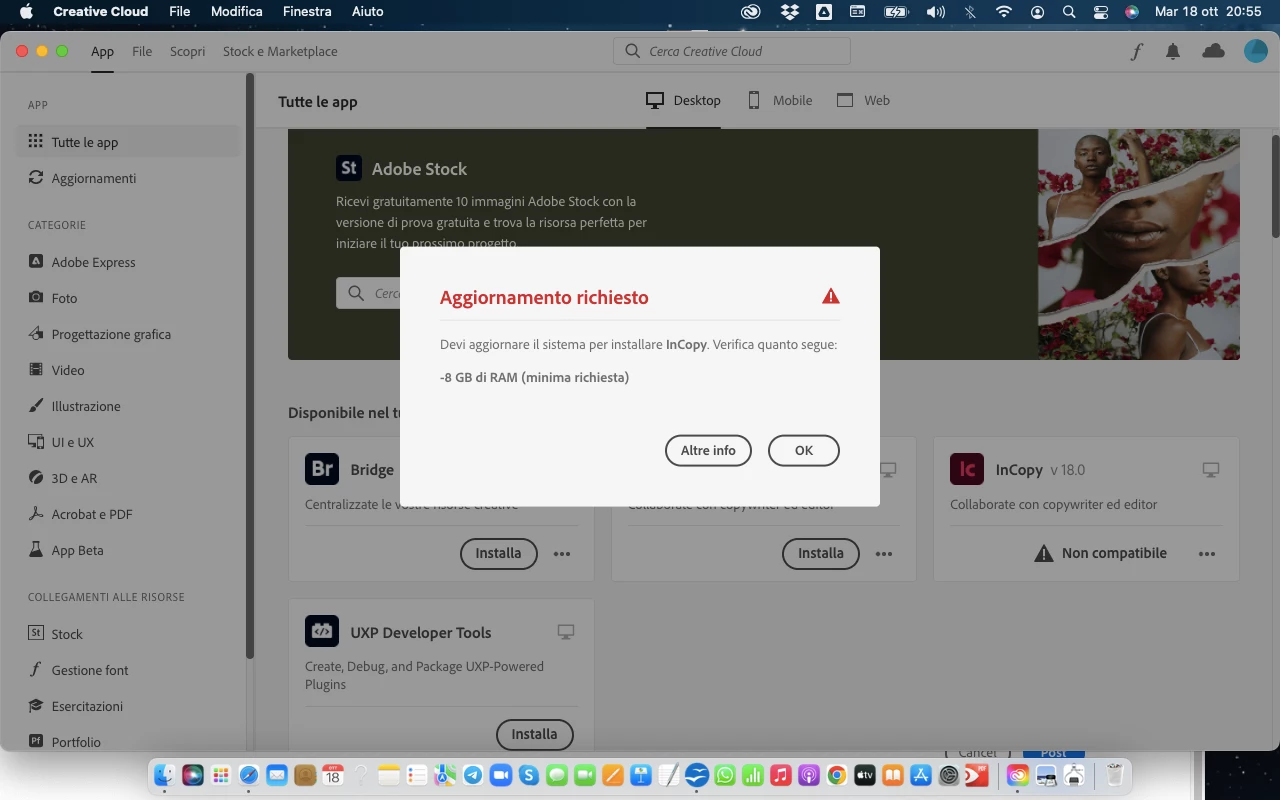Open the Creative Cloud application menu
1280x800 pixels.
pyautogui.click(x=100, y=11)
